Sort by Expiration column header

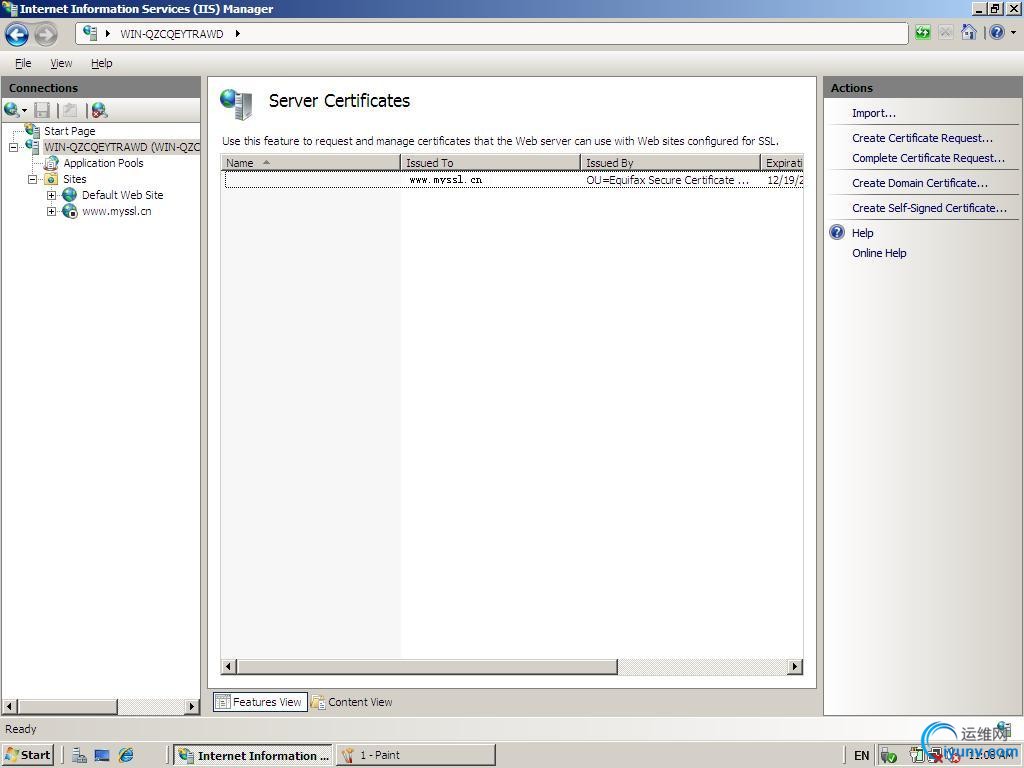click(782, 163)
